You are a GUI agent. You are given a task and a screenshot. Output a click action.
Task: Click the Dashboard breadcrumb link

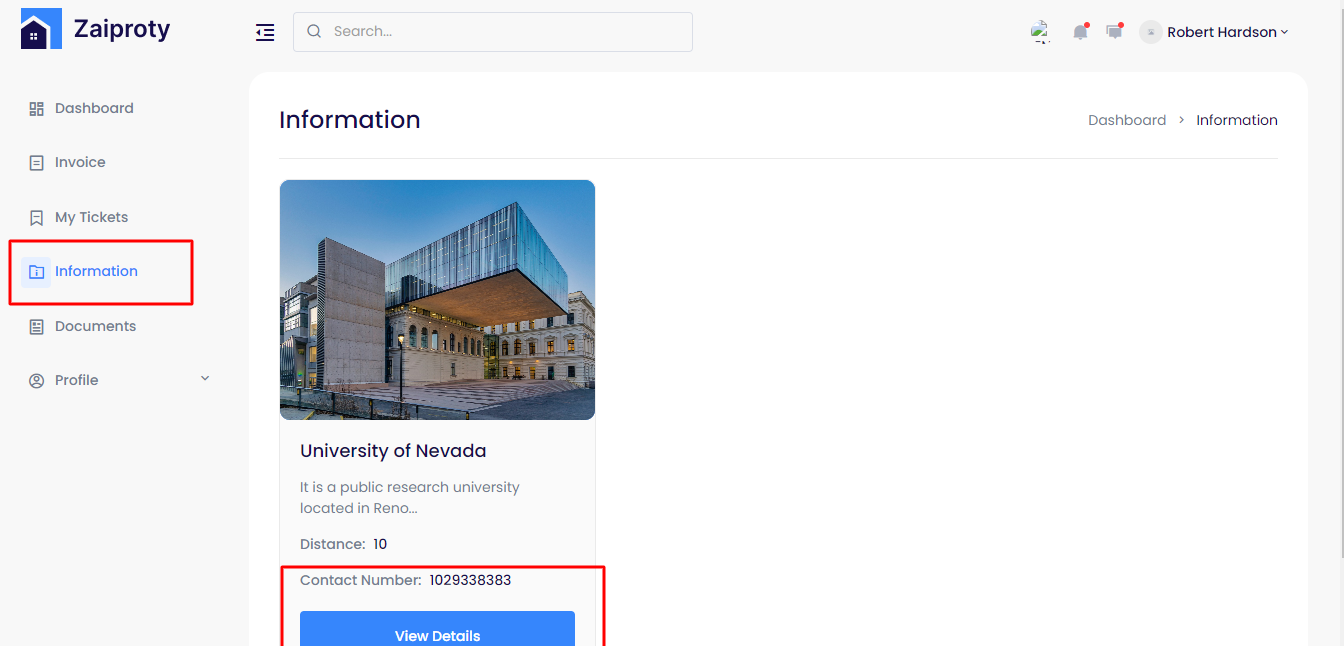click(x=1127, y=120)
